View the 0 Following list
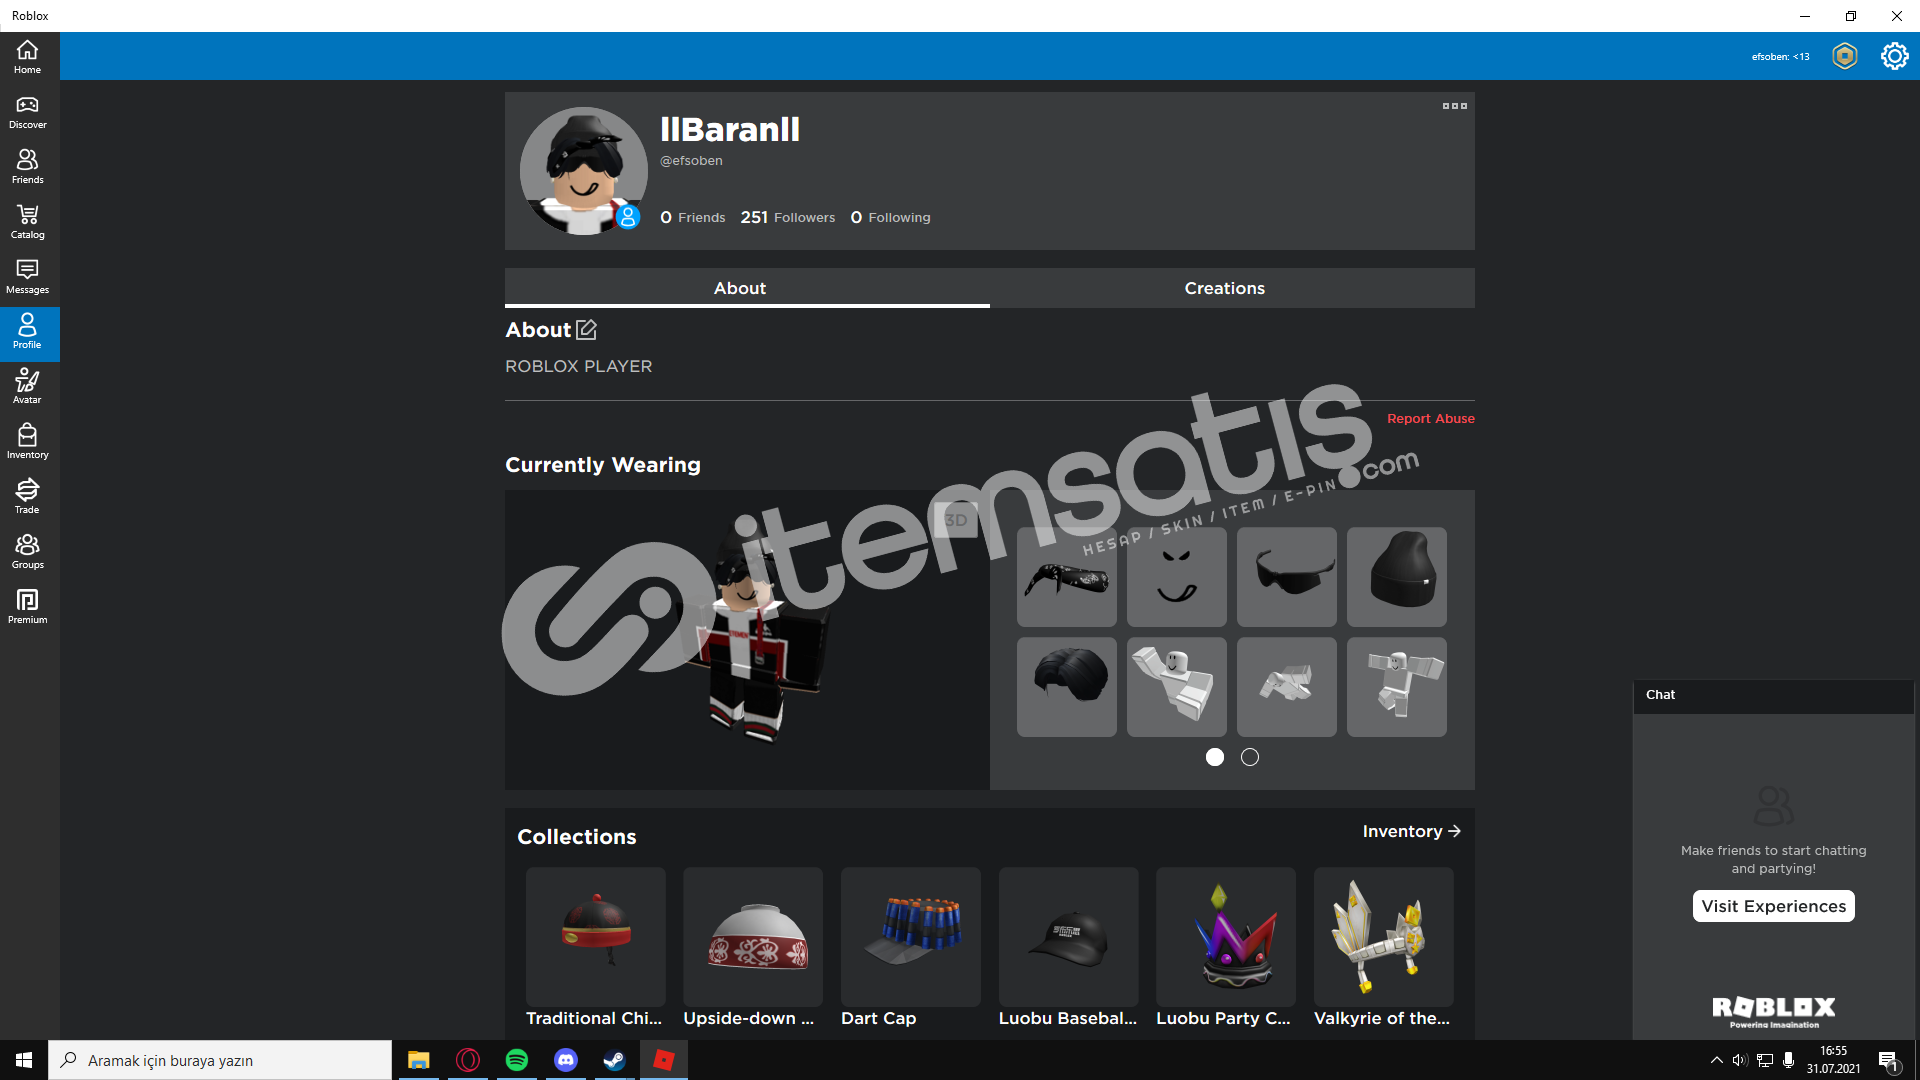The height and width of the screenshot is (1080, 1920). tap(891, 217)
